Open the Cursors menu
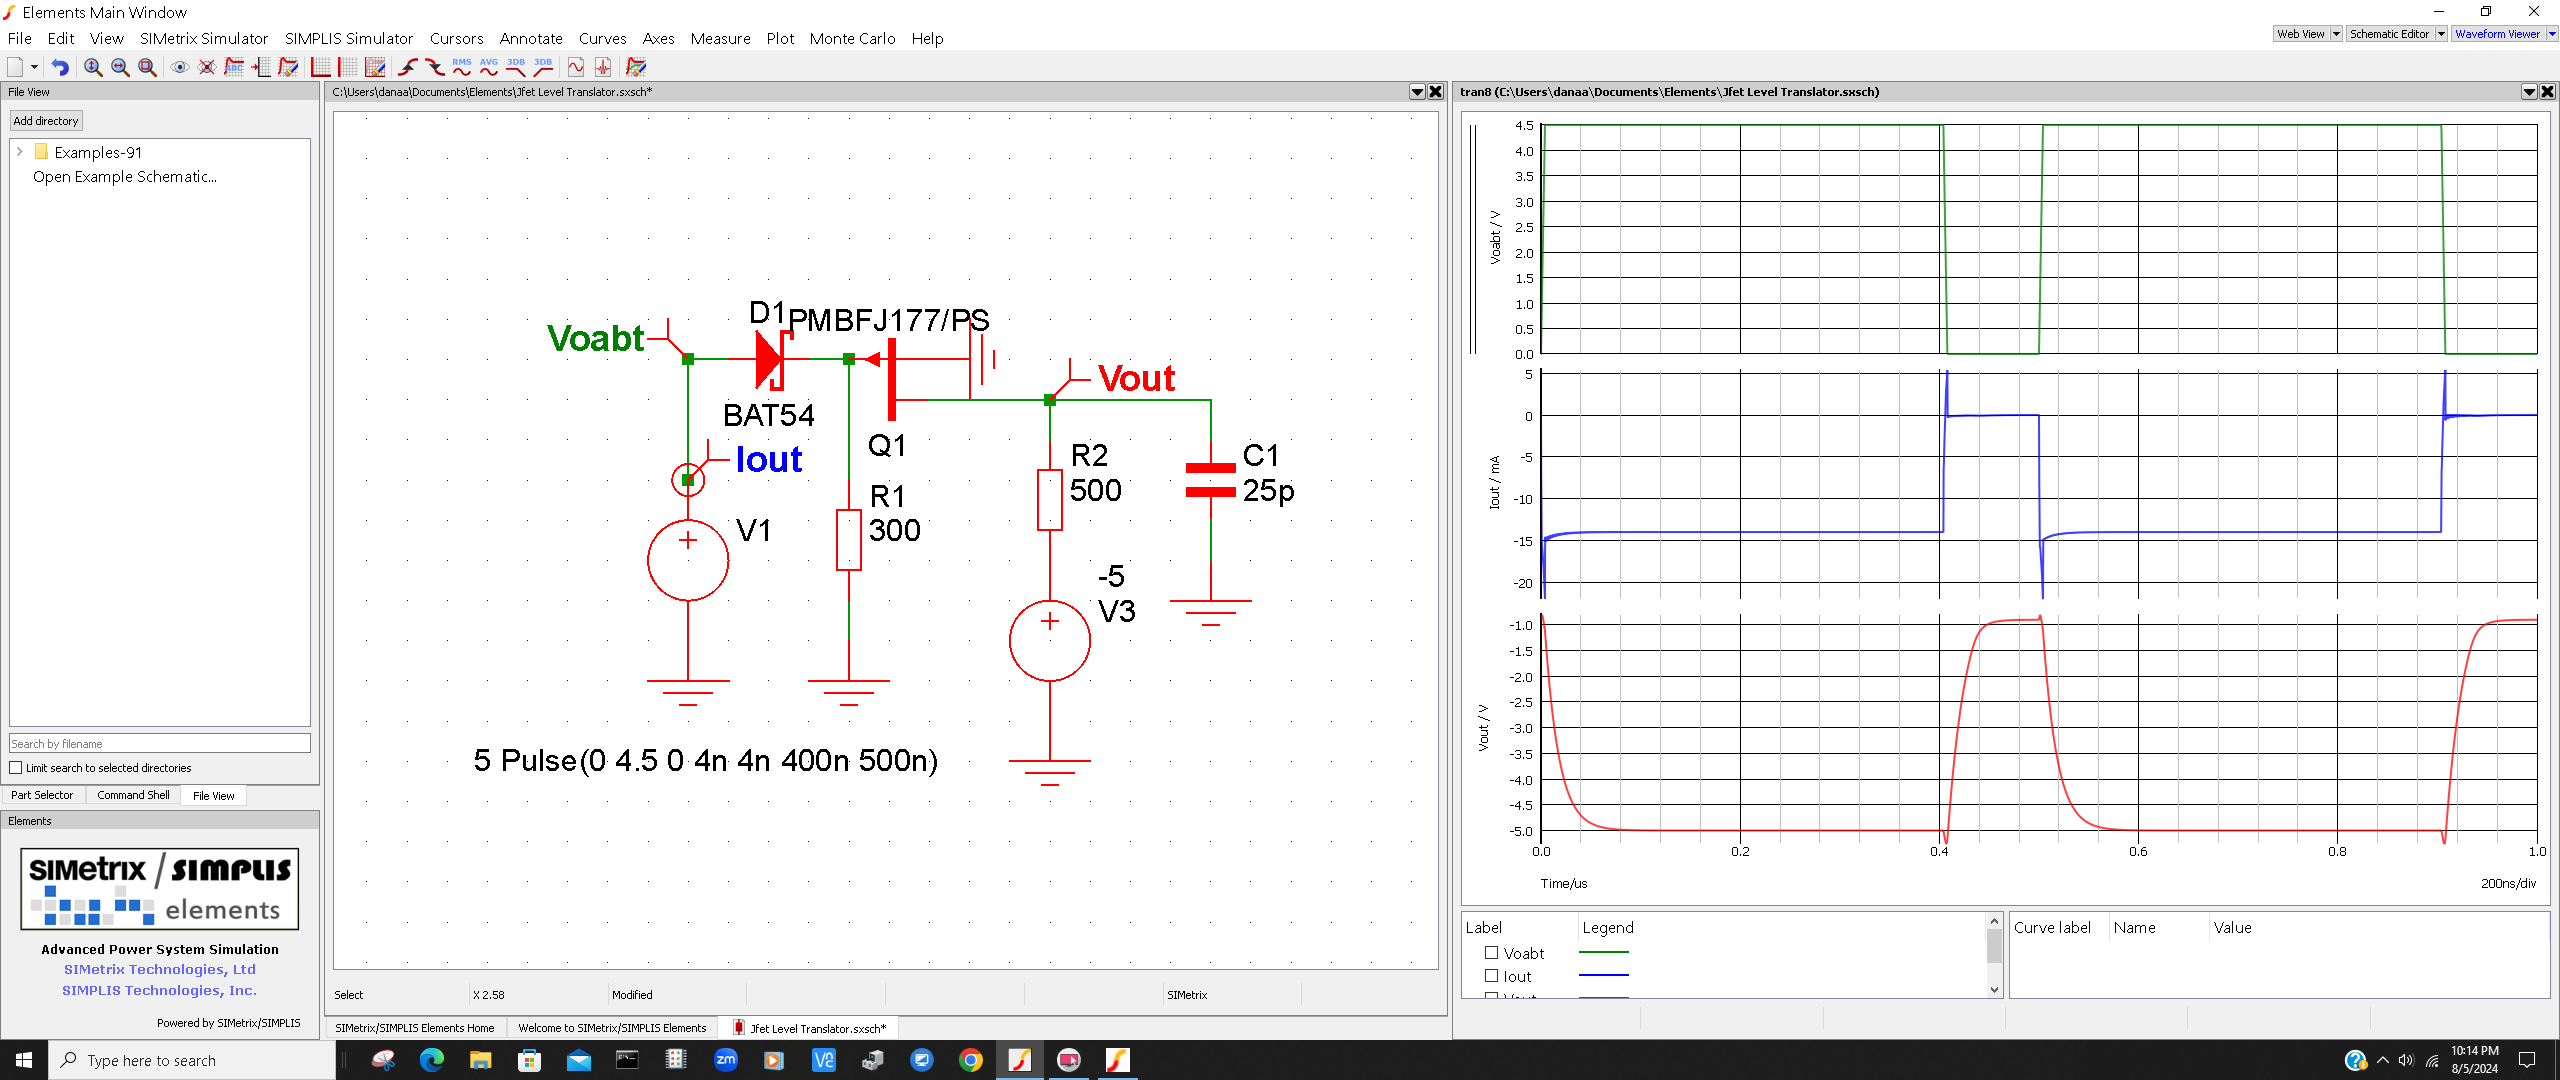 point(457,38)
